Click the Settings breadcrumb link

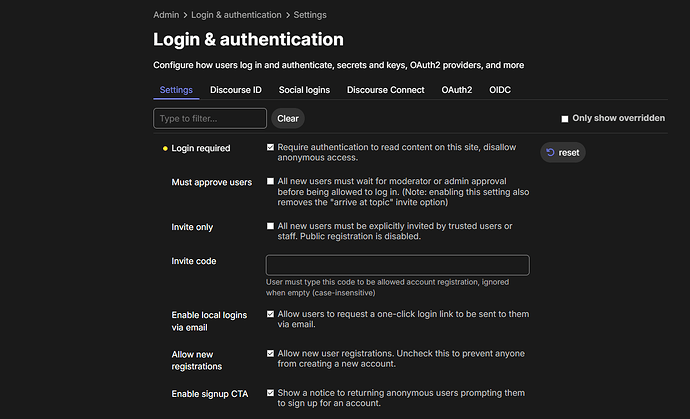coord(310,15)
